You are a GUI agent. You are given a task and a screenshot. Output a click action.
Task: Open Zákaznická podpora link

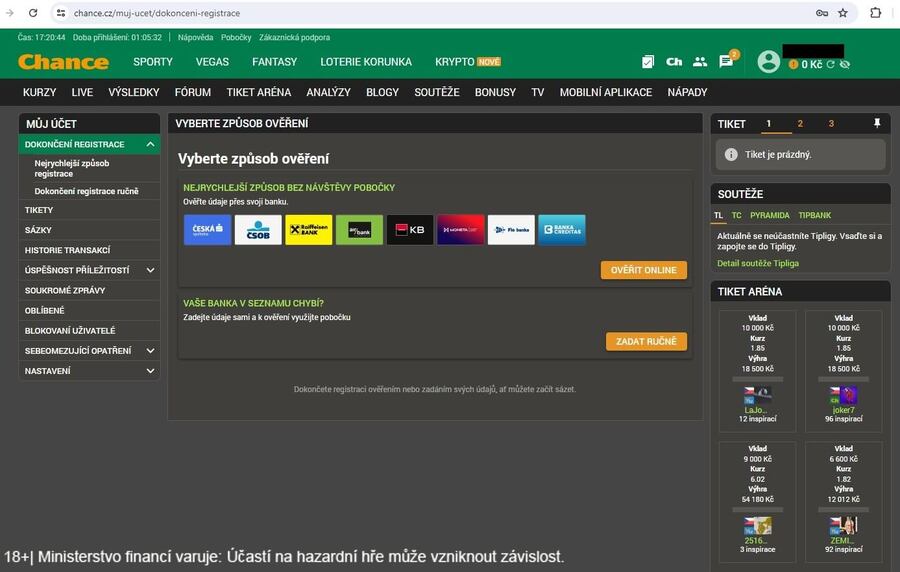[x=294, y=37]
